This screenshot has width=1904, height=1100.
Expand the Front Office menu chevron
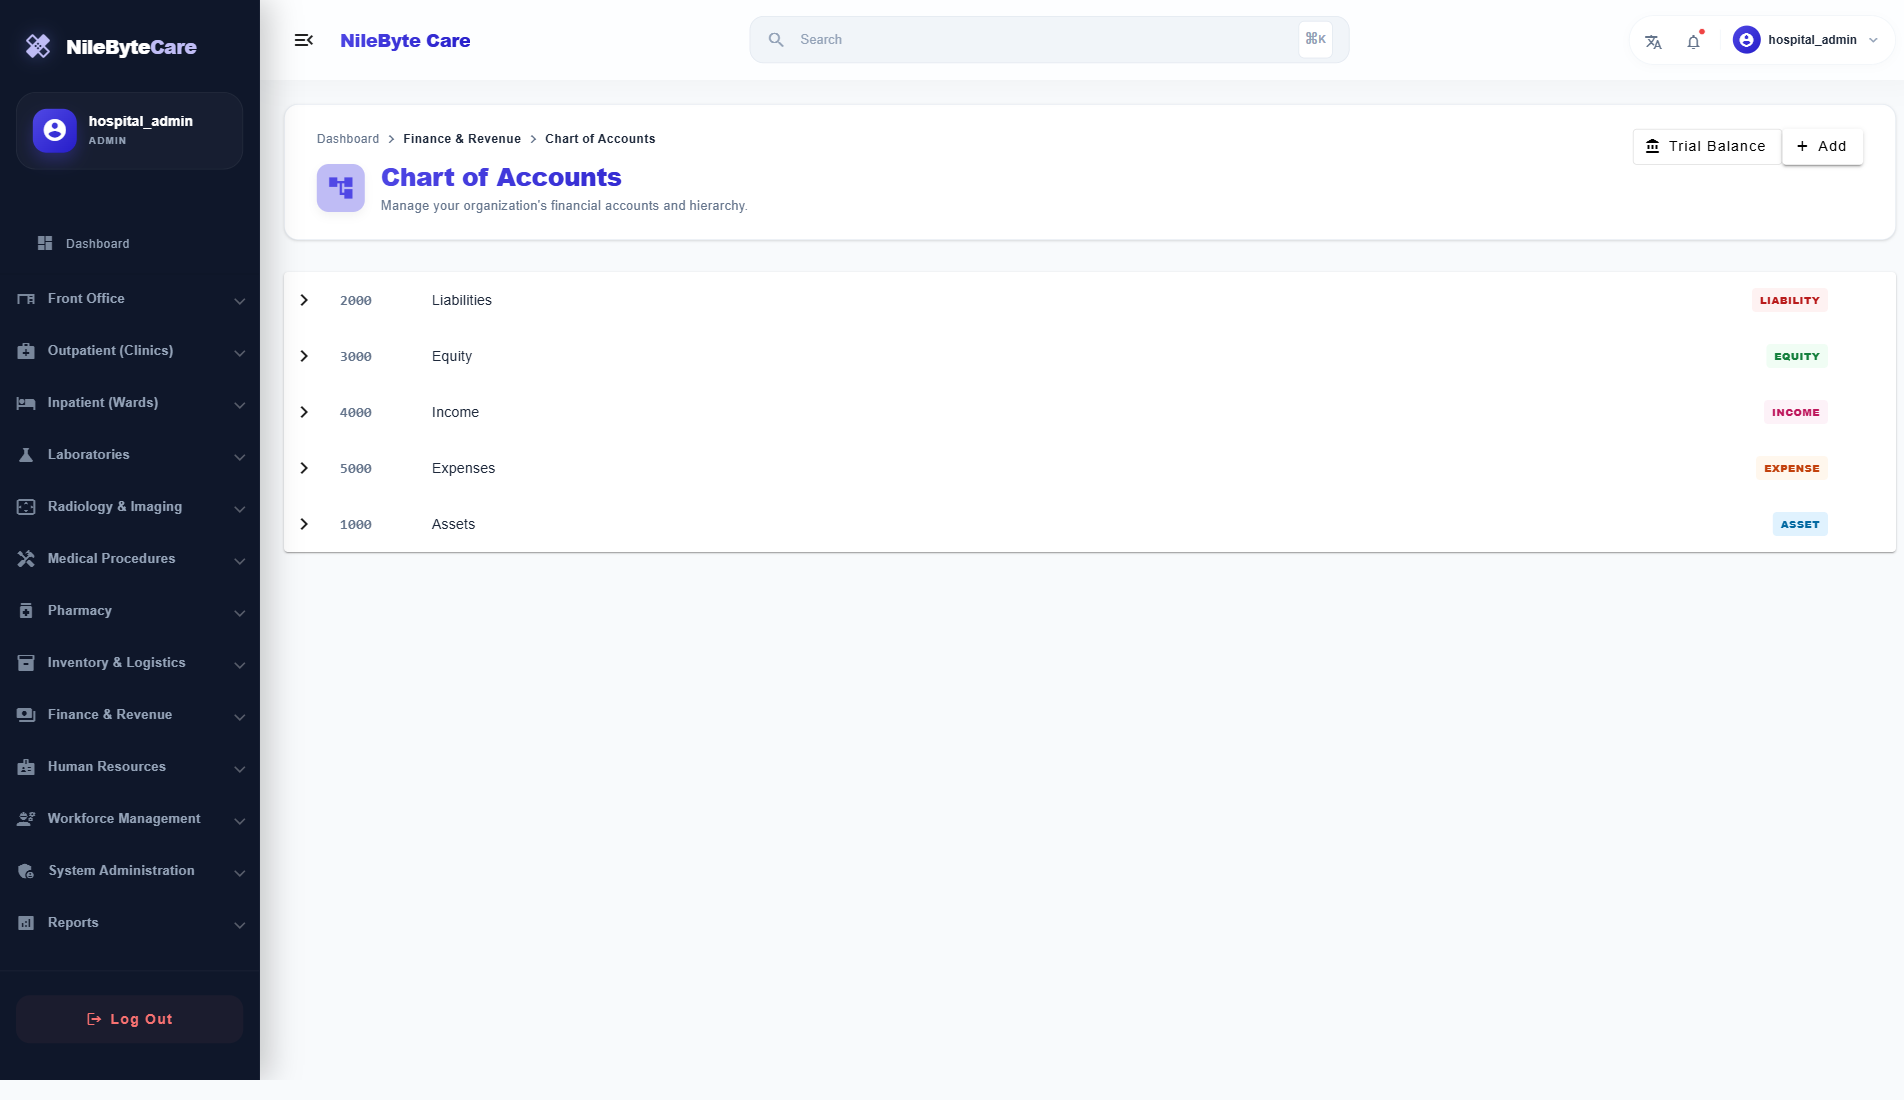click(x=239, y=301)
